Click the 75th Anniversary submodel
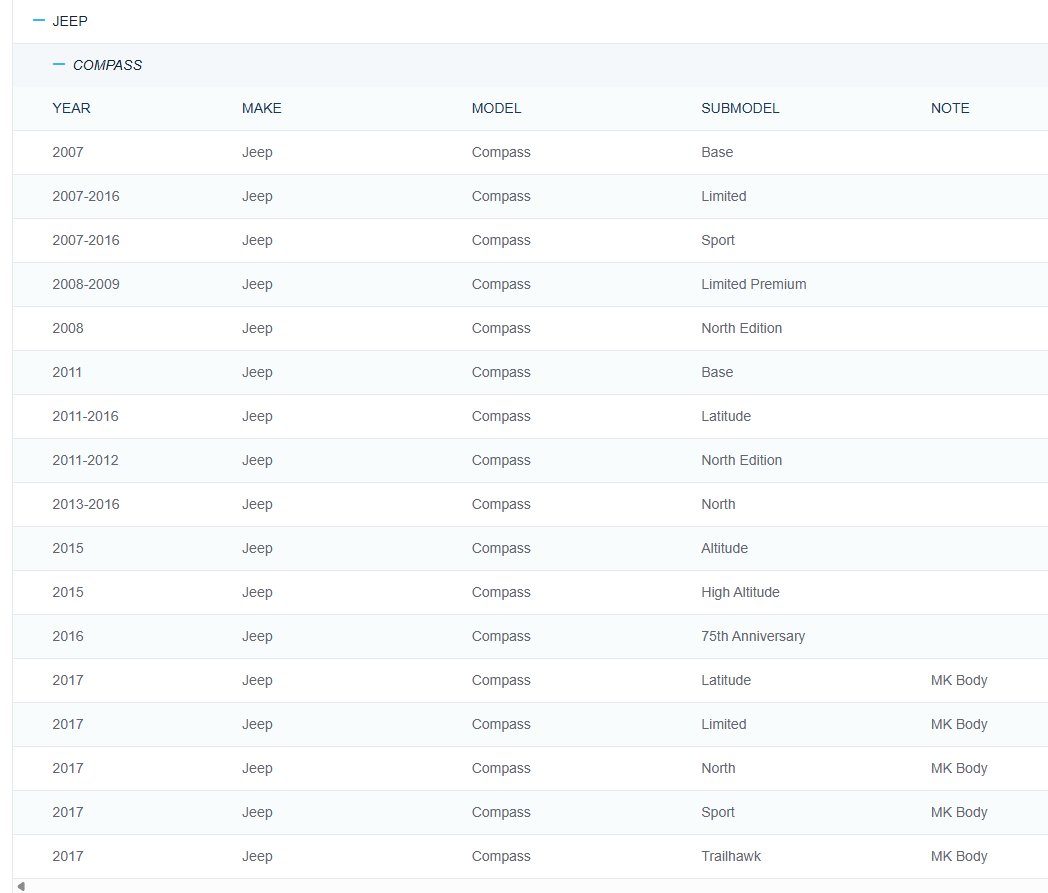Viewport: 1048px width, 893px height. coord(752,636)
